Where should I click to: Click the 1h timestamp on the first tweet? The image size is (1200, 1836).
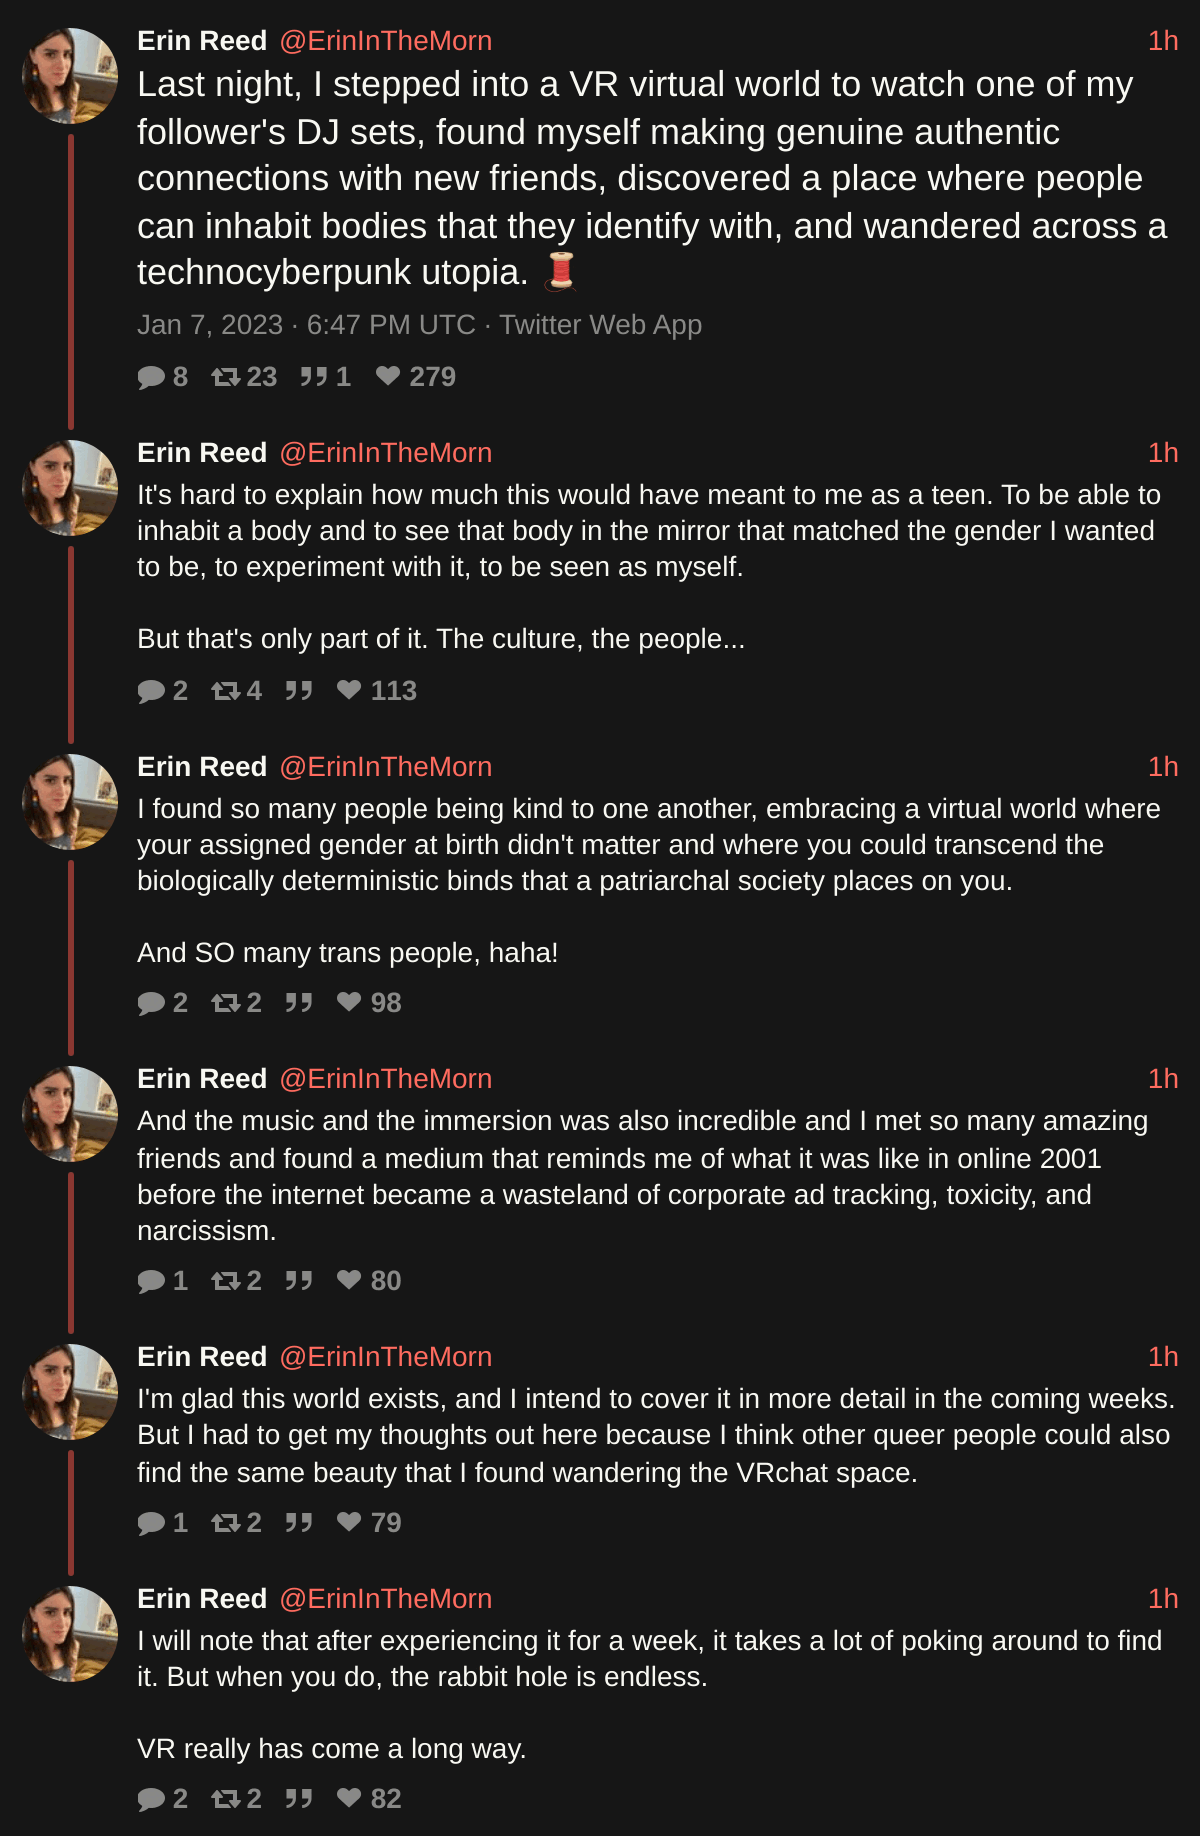tap(1163, 41)
